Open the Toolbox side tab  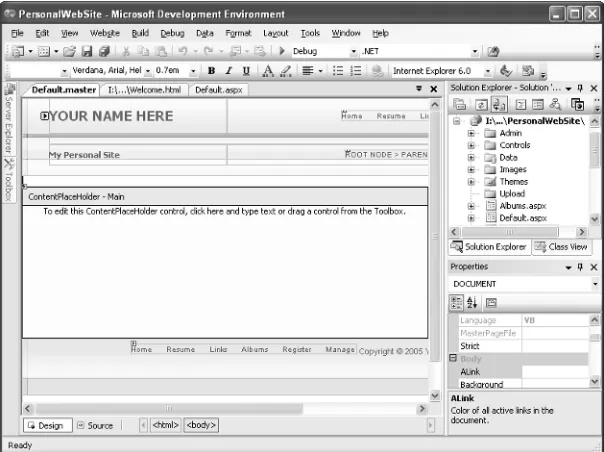click(x=9, y=180)
